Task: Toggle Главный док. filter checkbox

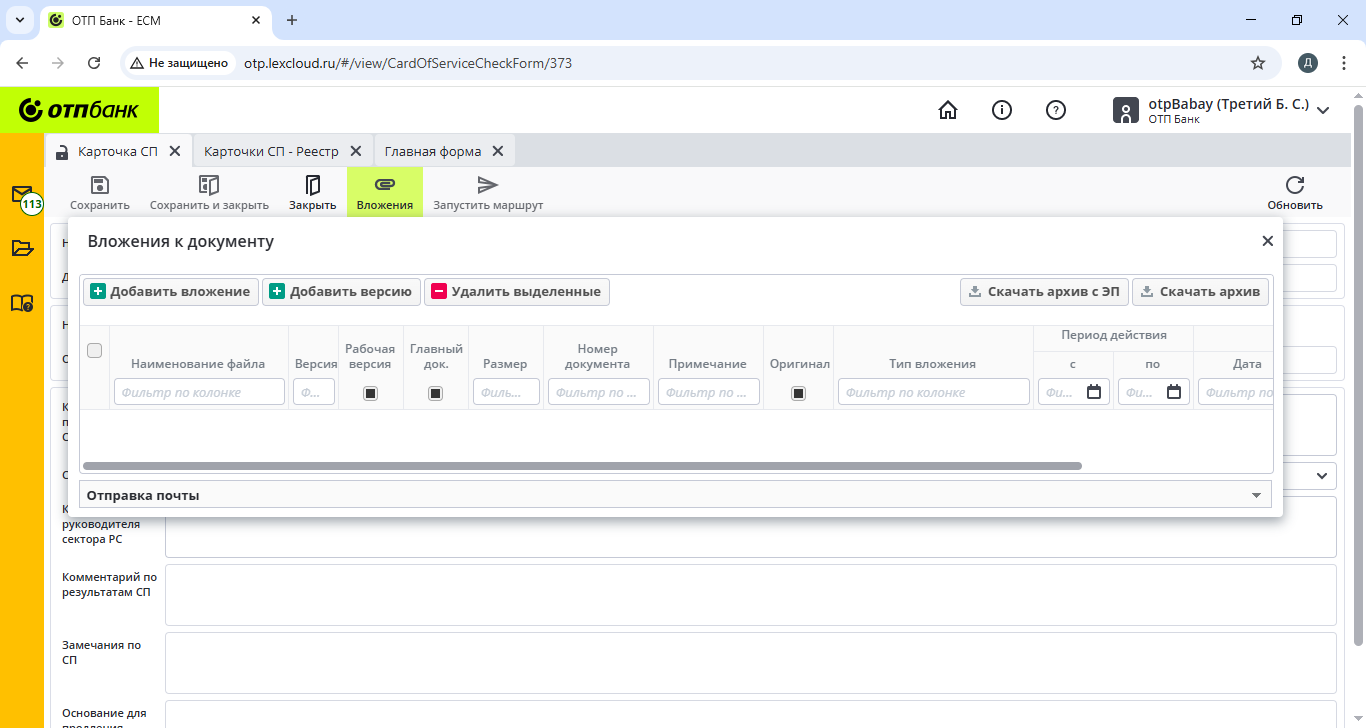Action: coord(435,393)
